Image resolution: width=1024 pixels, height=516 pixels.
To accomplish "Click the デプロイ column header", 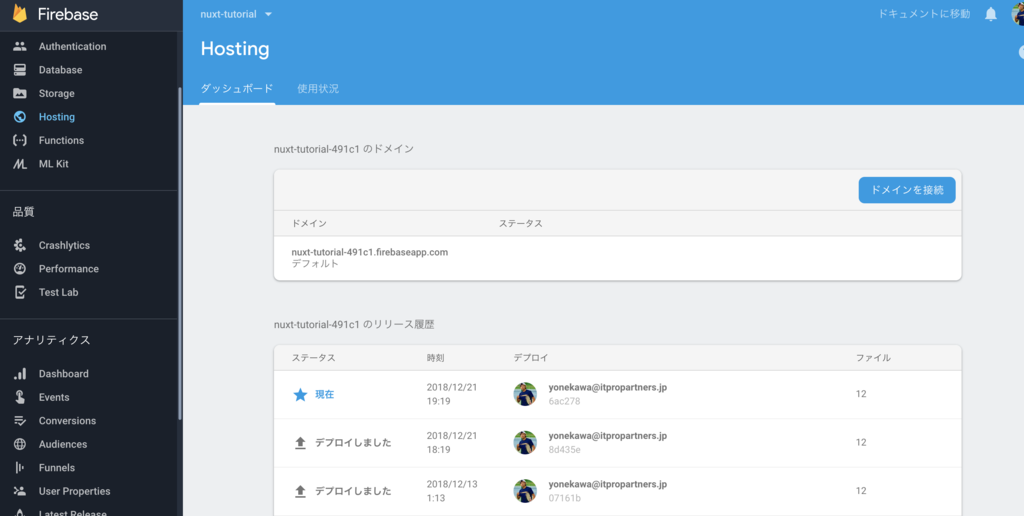I will click(x=531, y=358).
